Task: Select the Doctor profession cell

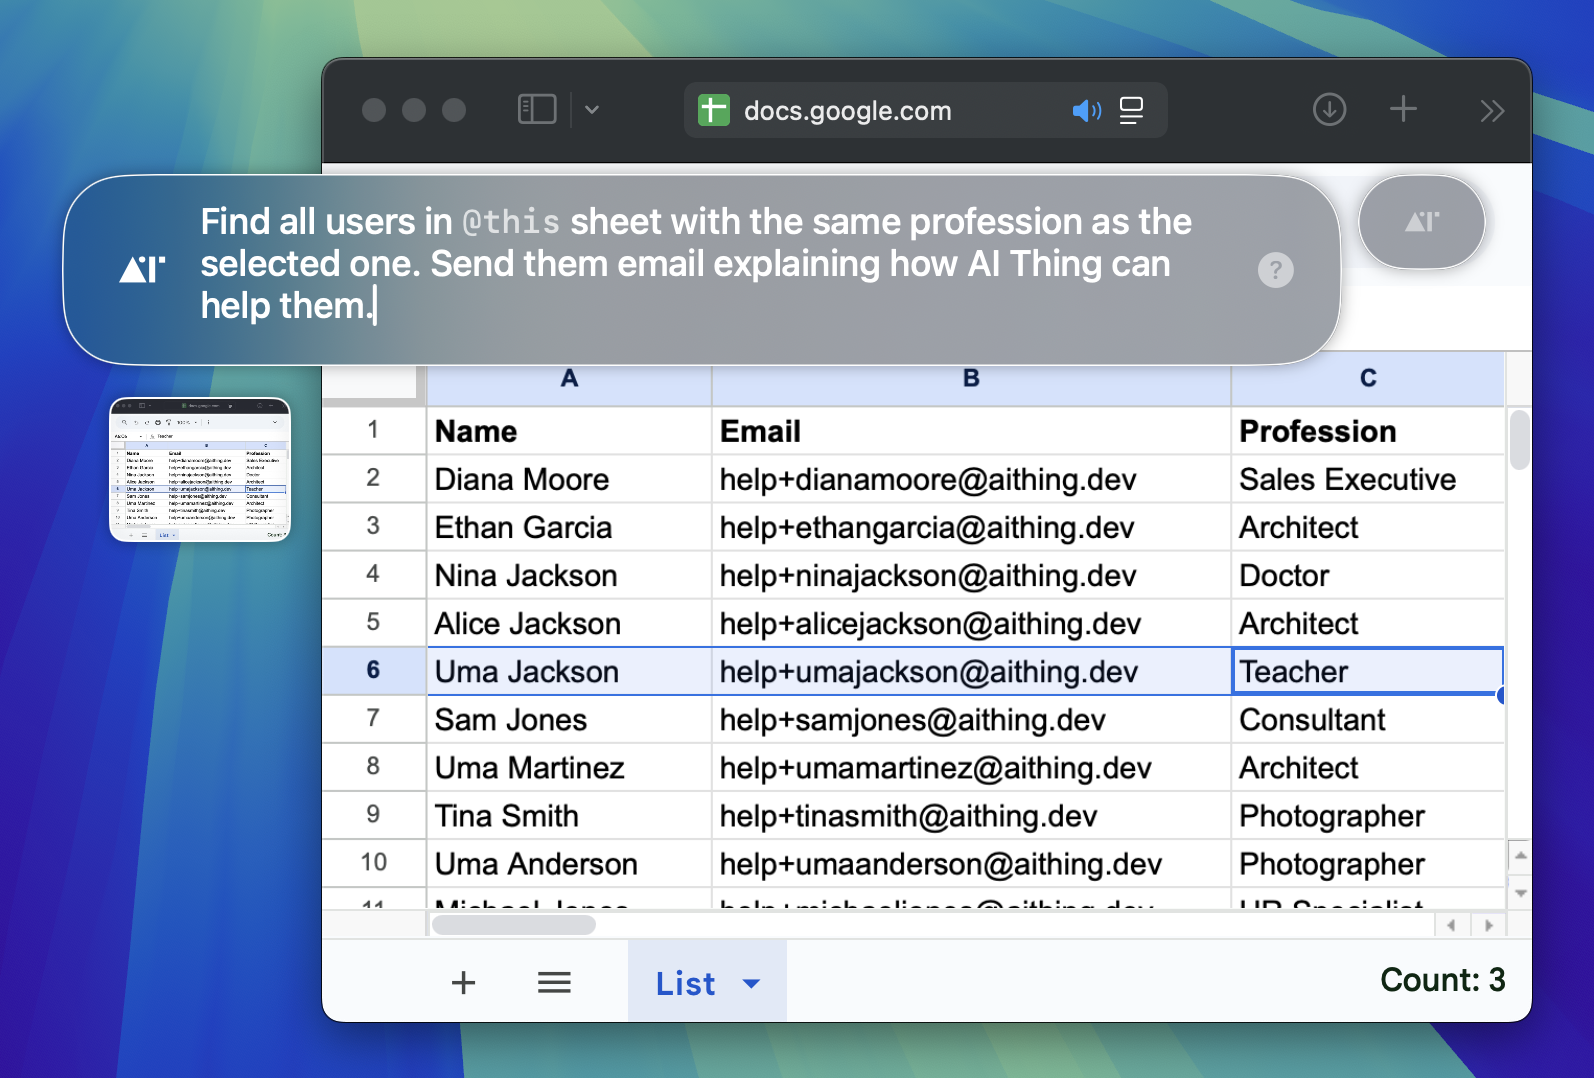Action: pyautogui.click(x=1368, y=575)
